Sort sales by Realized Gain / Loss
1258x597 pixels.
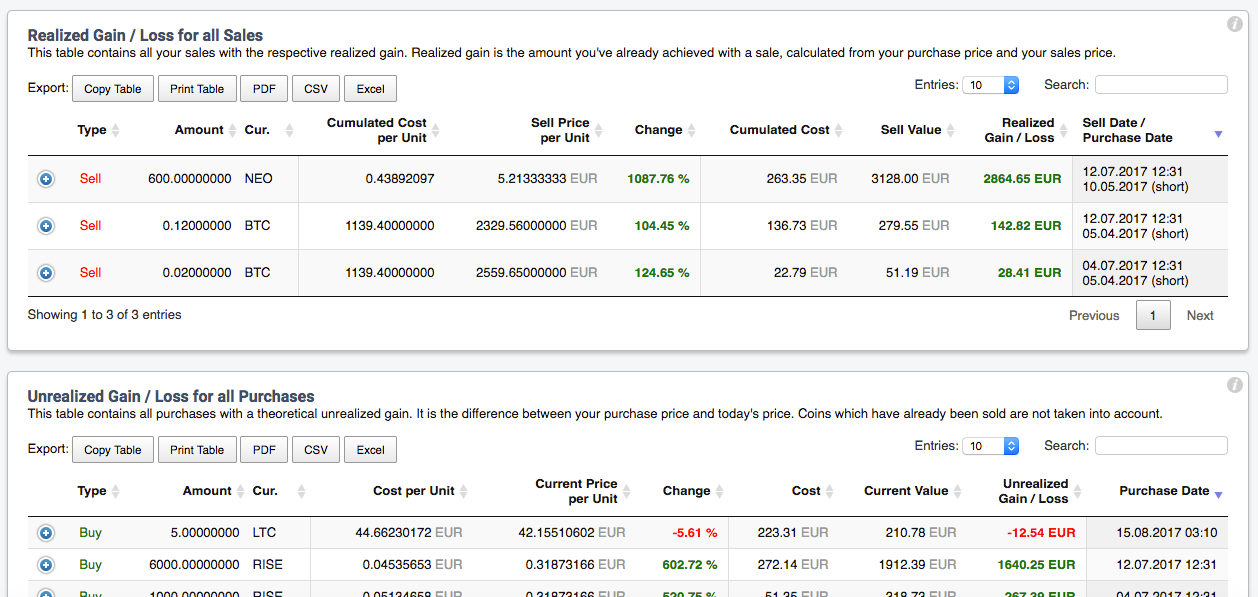click(1027, 130)
